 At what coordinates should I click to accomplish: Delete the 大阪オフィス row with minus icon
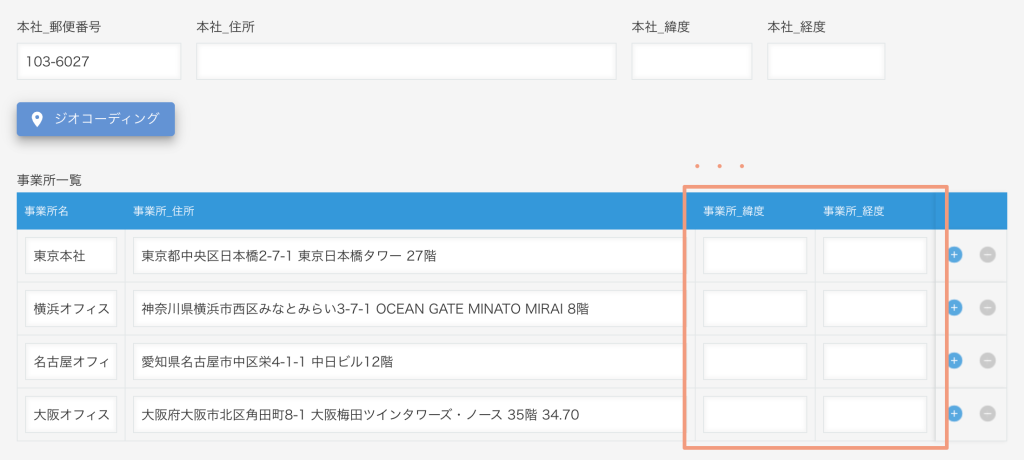point(987,414)
